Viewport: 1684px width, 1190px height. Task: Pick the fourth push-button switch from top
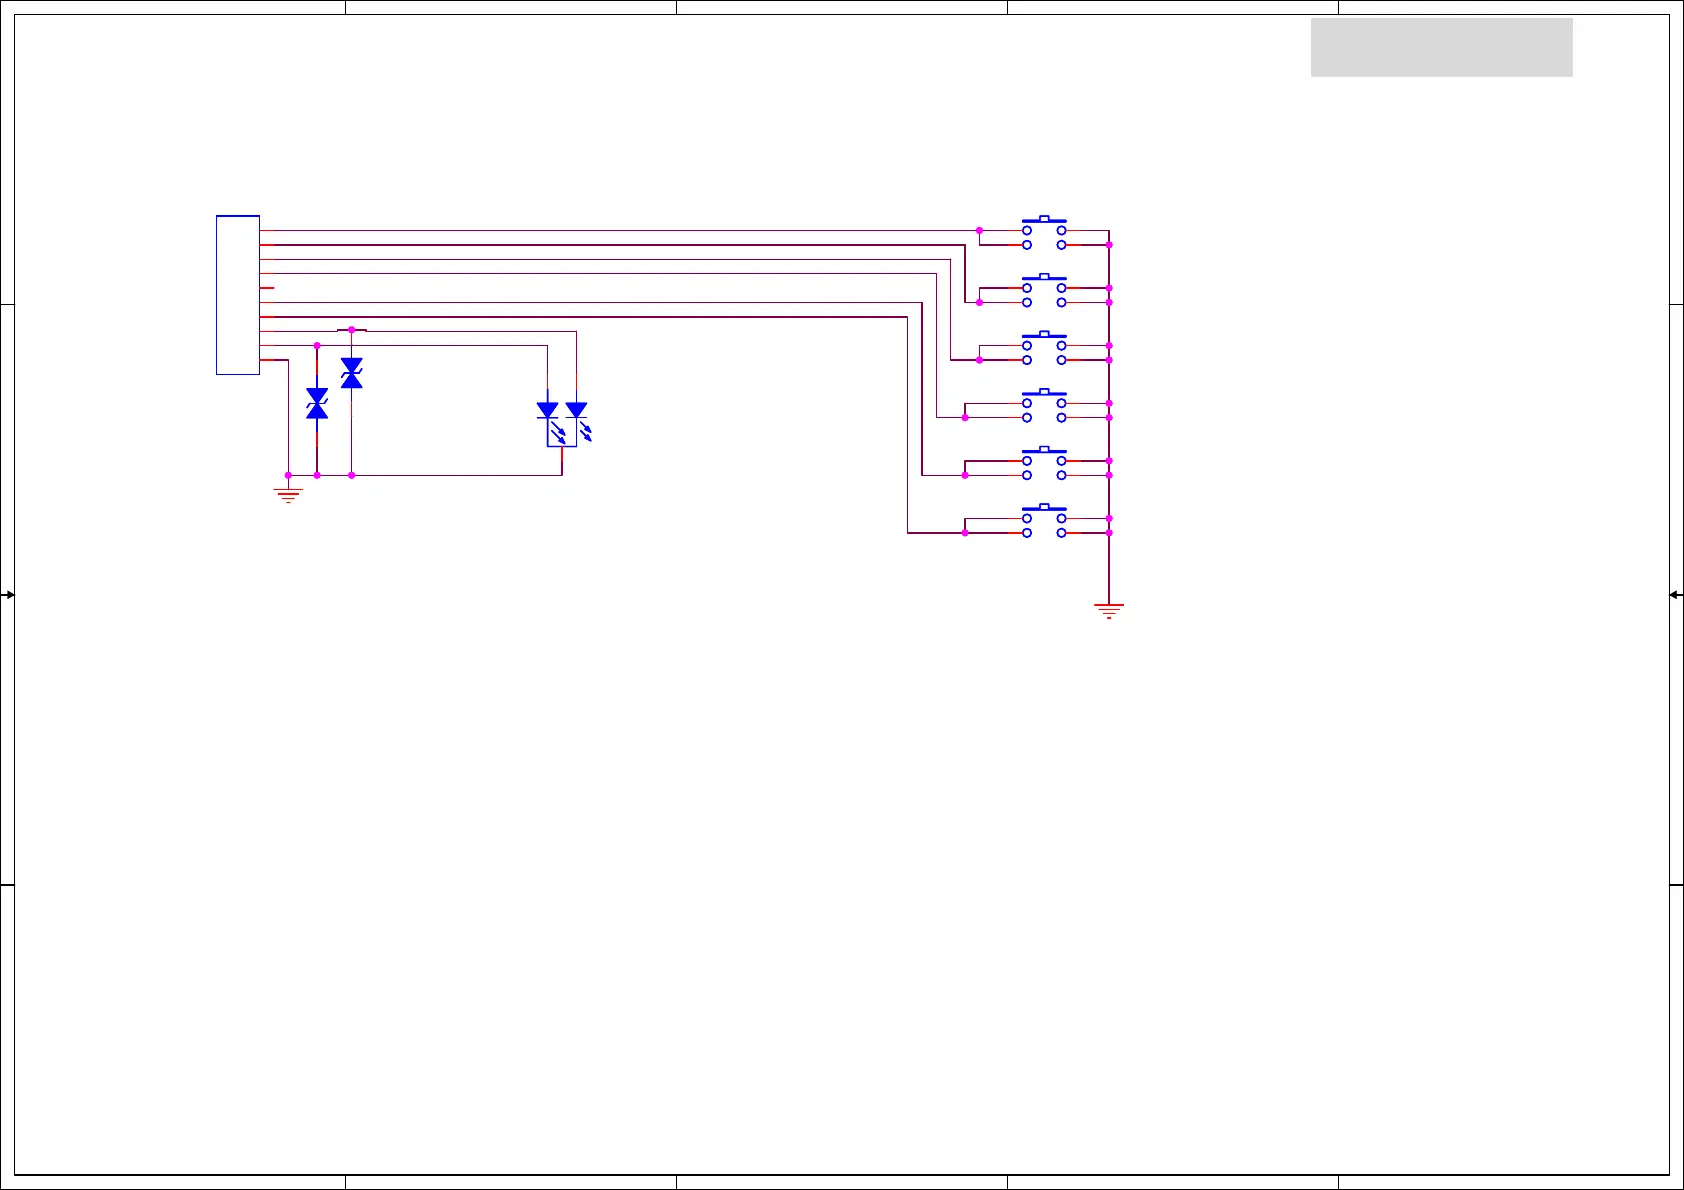point(1044,406)
